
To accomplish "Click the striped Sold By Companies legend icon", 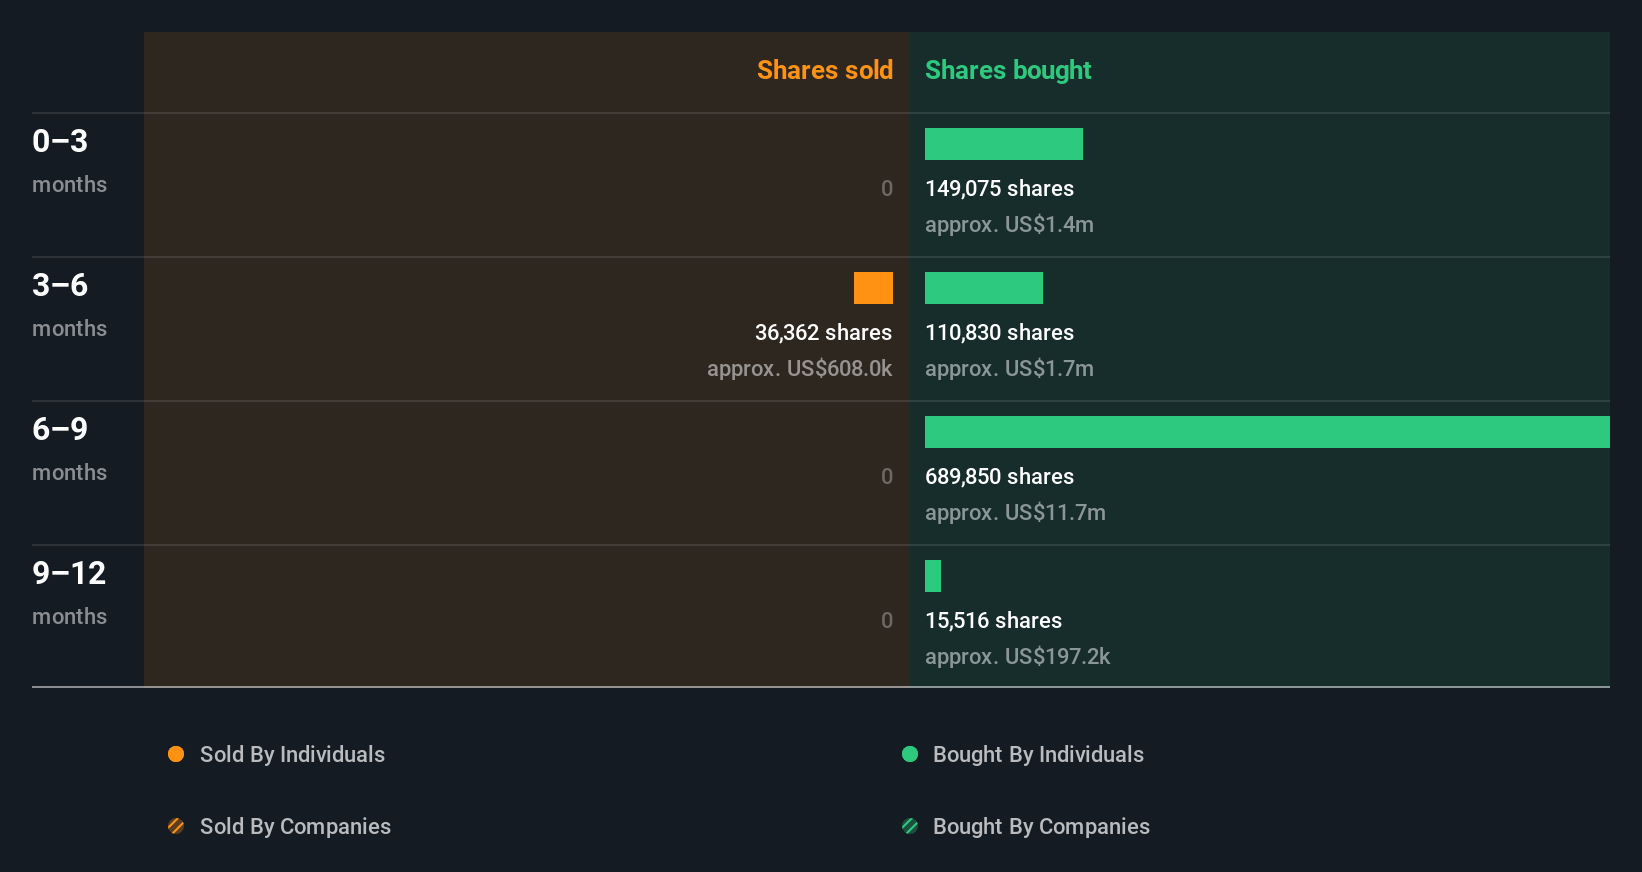I will [x=176, y=826].
